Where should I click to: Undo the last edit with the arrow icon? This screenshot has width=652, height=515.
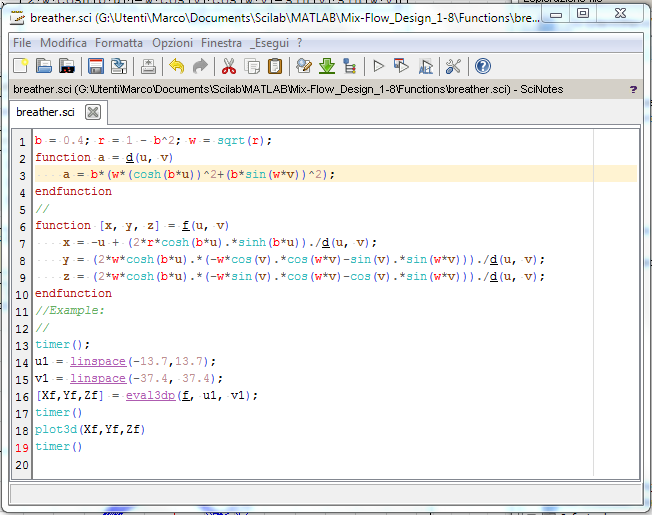click(x=177, y=66)
